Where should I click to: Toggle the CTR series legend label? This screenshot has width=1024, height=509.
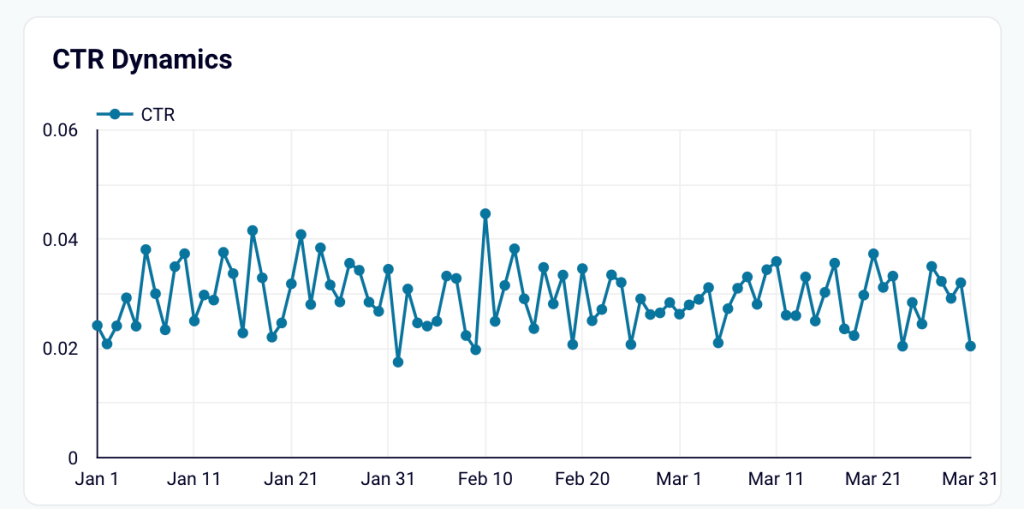158,115
